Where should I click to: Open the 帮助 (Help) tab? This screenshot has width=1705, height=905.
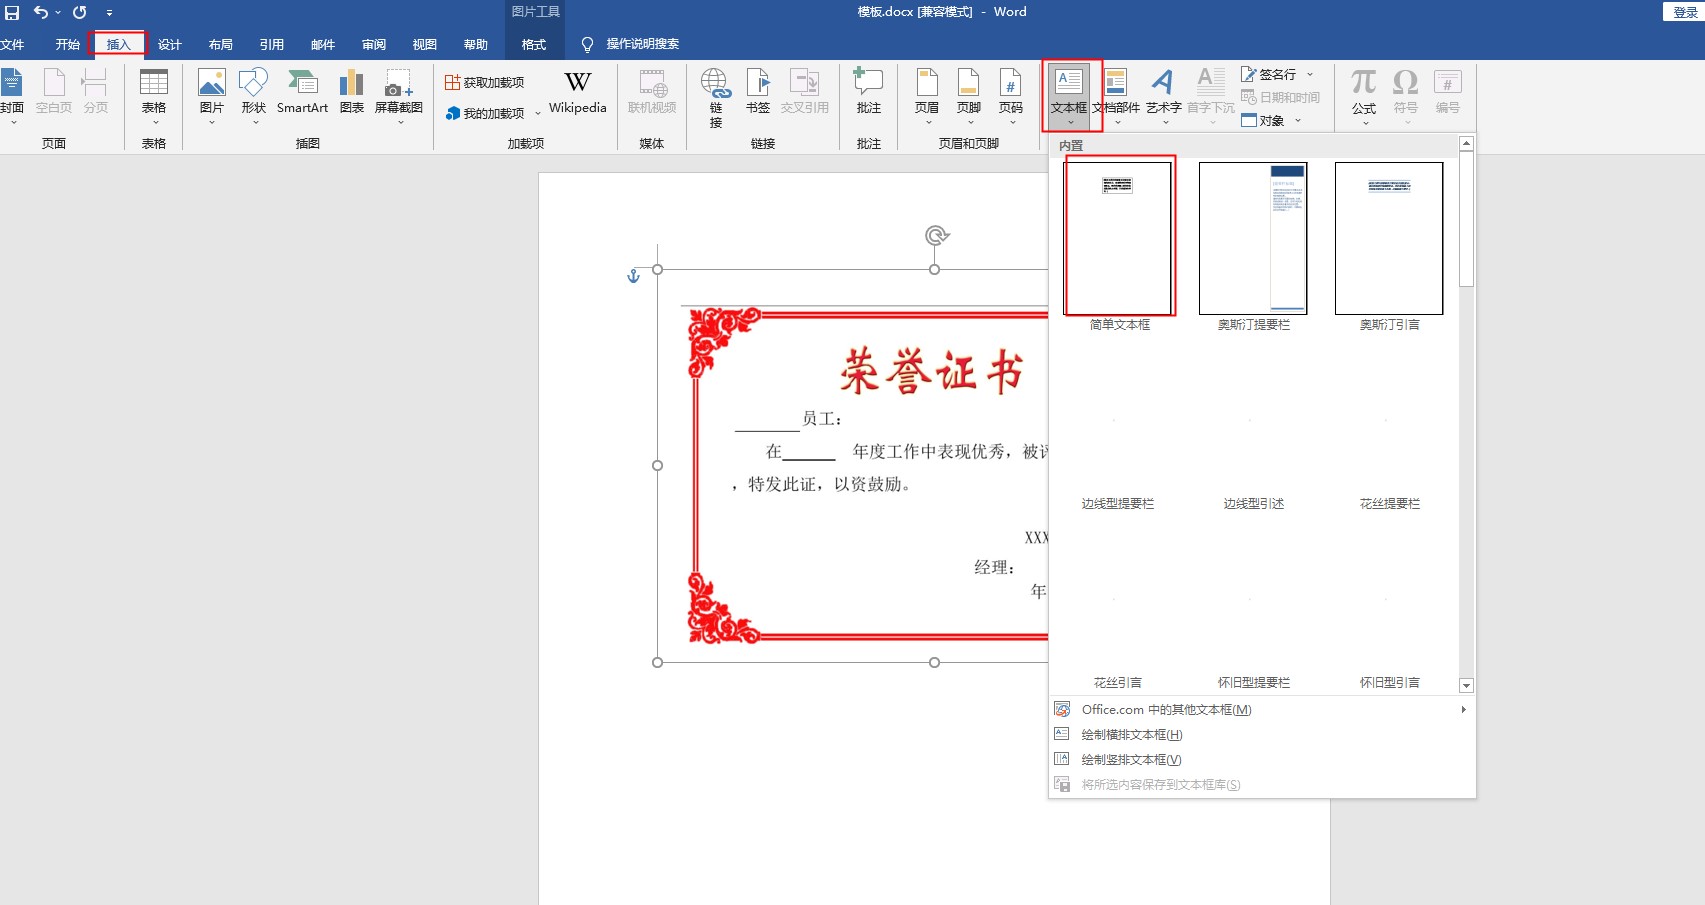(476, 44)
